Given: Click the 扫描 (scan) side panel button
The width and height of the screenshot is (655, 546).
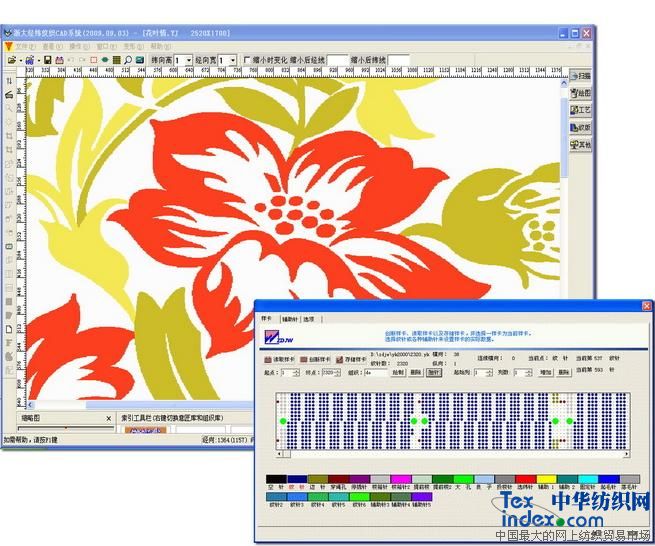Looking at the screenshot, I should pos(580,76).
